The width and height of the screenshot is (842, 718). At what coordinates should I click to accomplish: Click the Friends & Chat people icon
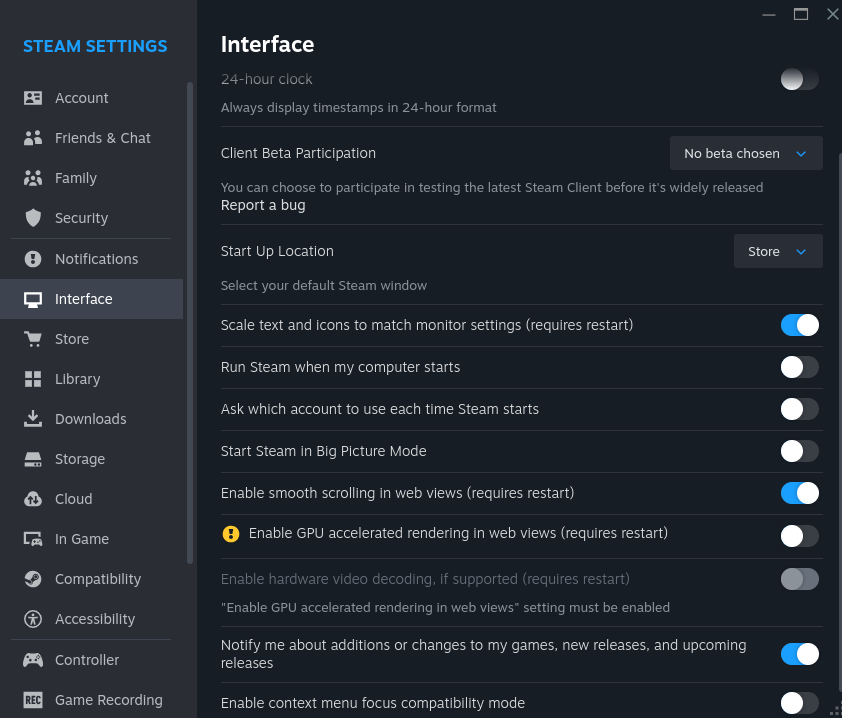[33, 138]
